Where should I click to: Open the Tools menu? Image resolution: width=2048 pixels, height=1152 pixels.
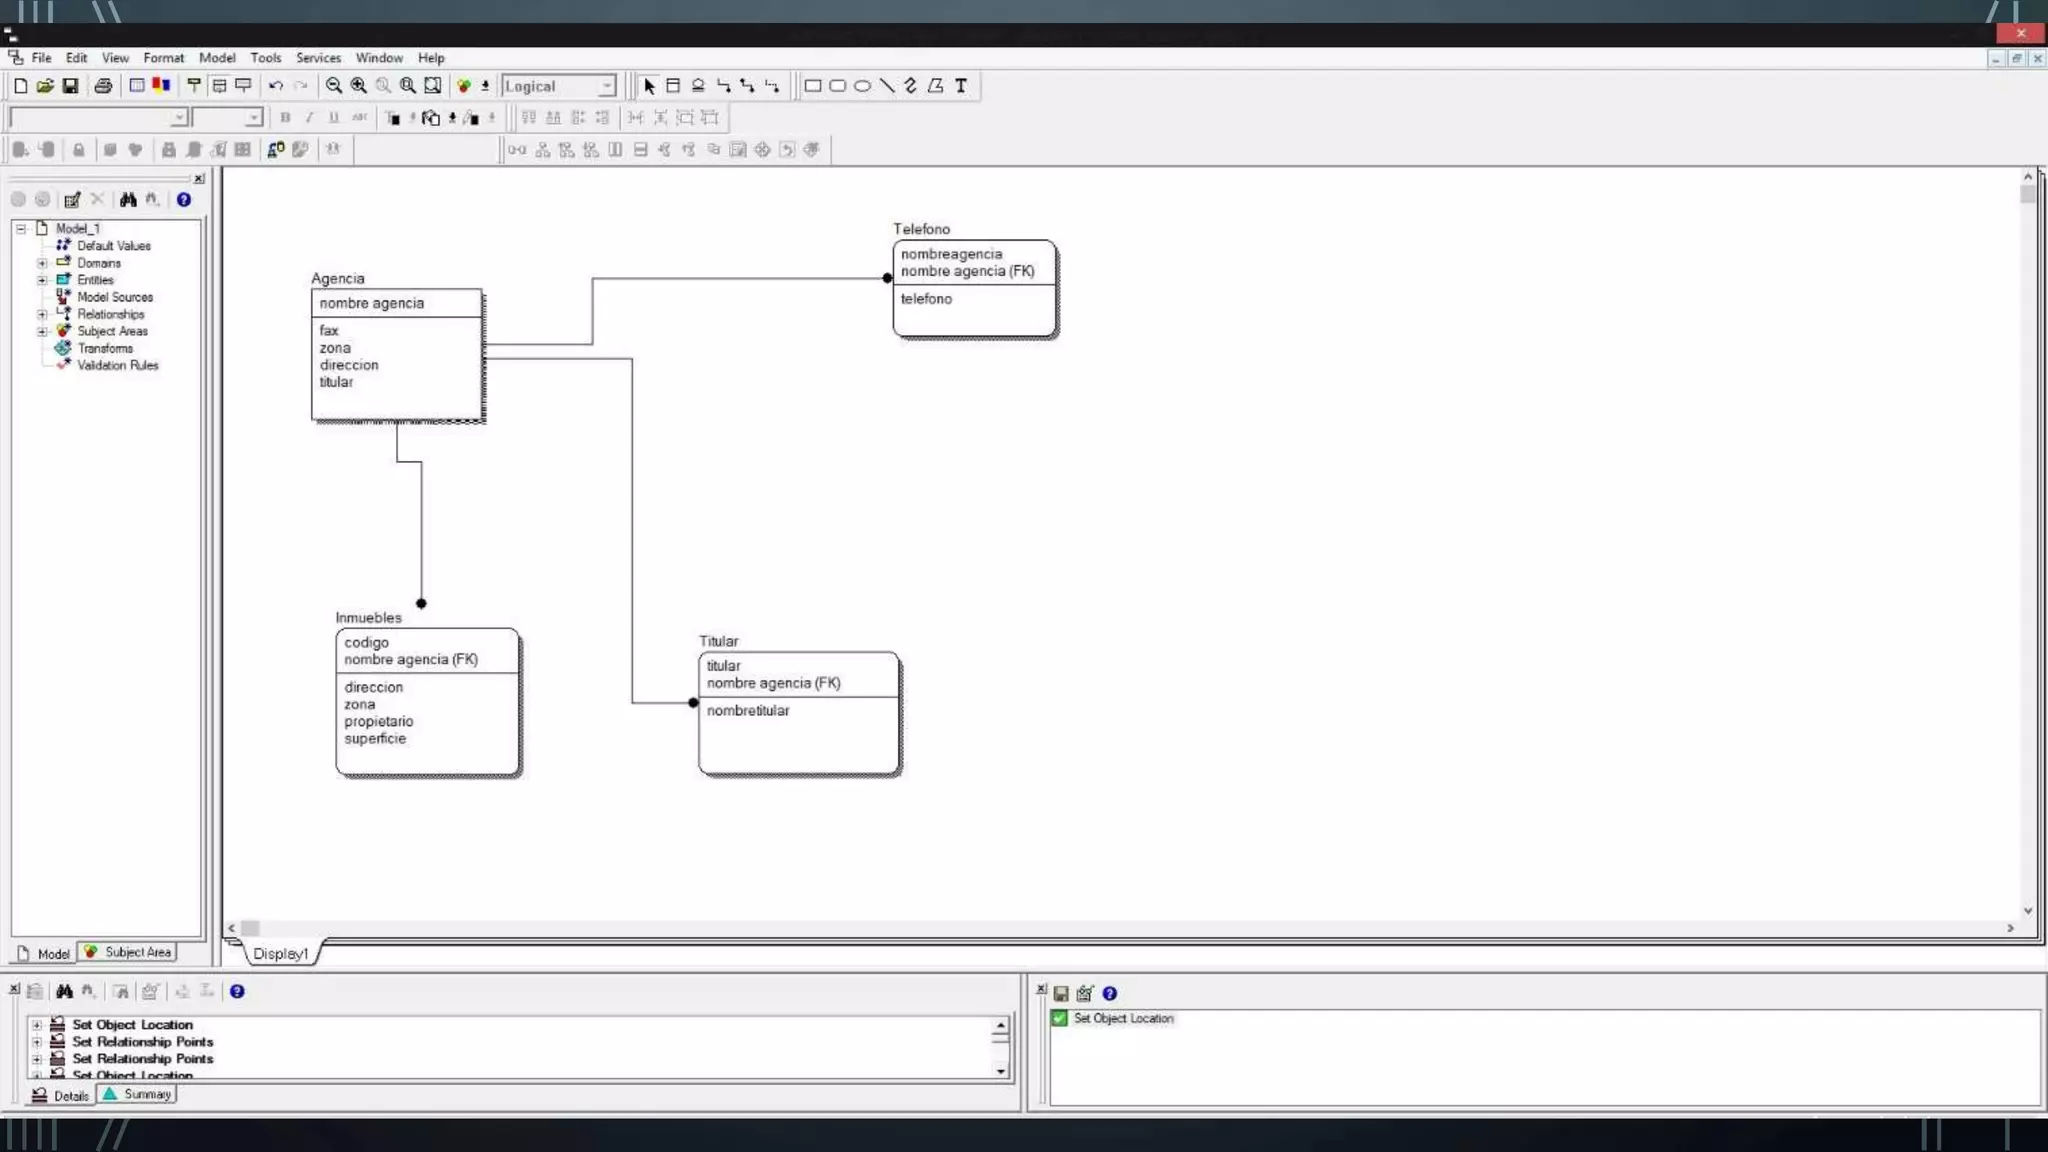click(265, 58)
